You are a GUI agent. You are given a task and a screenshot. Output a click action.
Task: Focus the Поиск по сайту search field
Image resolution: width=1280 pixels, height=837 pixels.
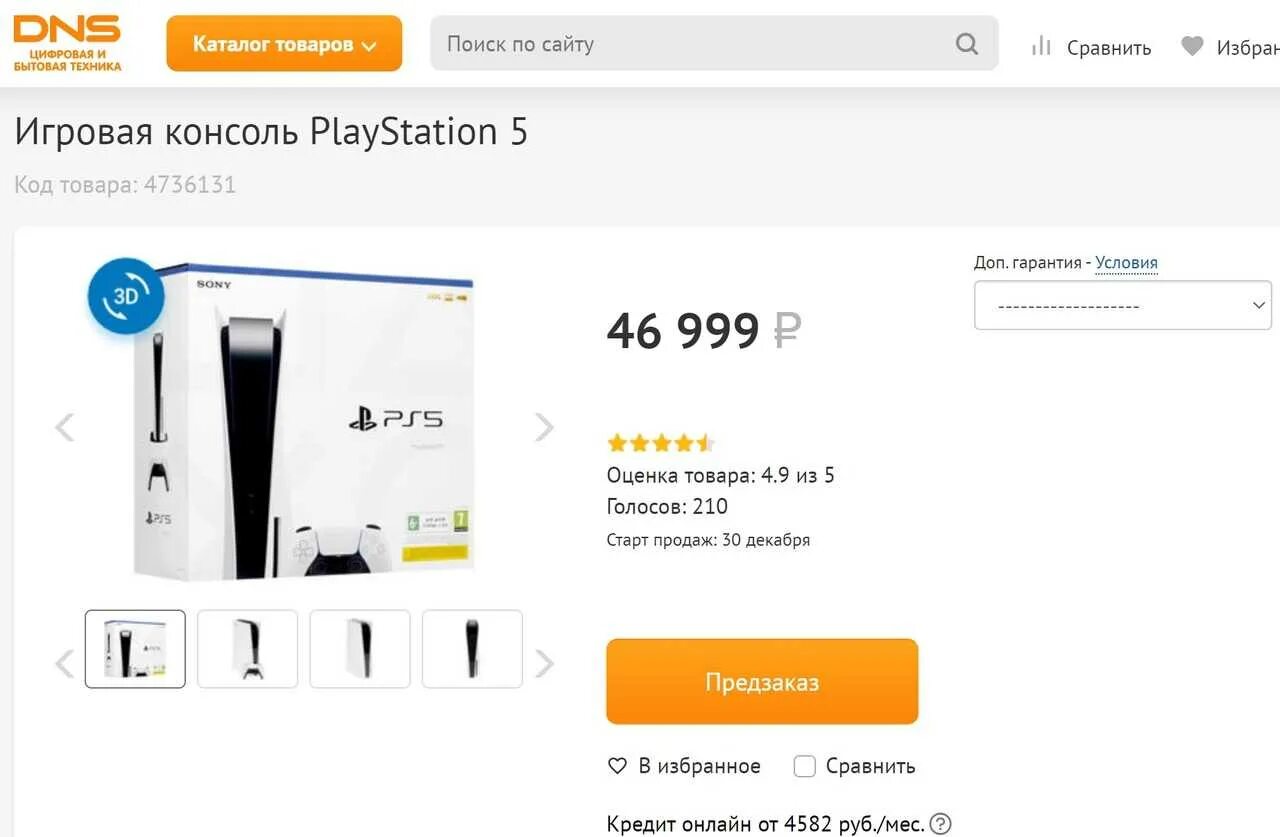point(690,44)
